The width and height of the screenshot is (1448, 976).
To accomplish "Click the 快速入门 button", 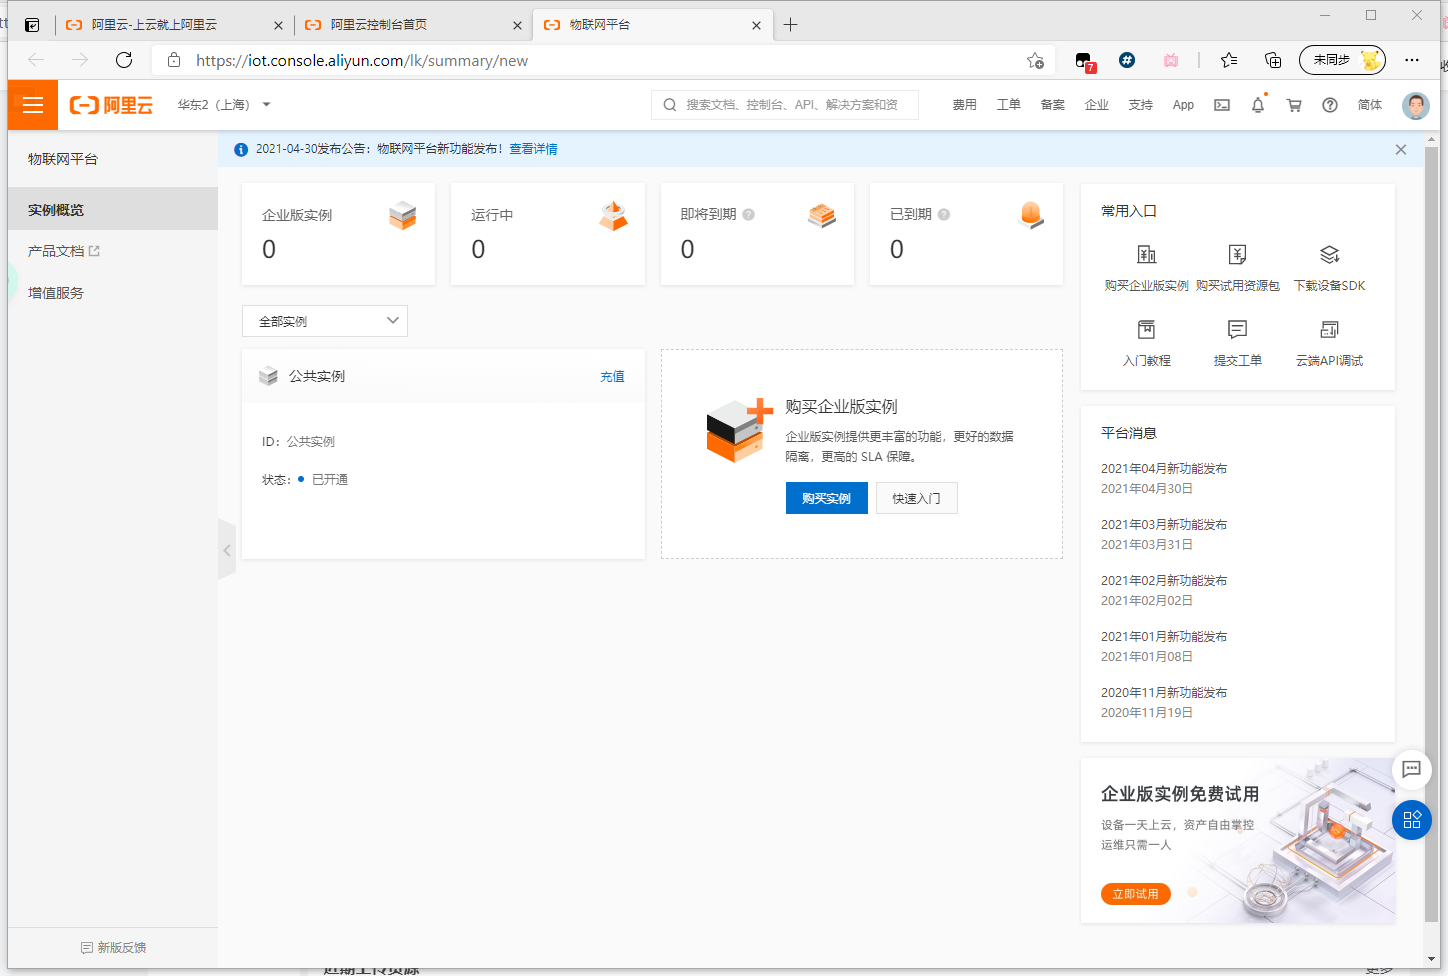I will 917,498.
